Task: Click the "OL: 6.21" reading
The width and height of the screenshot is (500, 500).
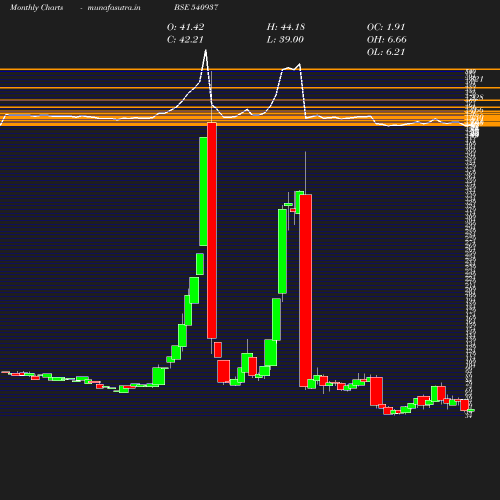Action: tap(386, 52)
